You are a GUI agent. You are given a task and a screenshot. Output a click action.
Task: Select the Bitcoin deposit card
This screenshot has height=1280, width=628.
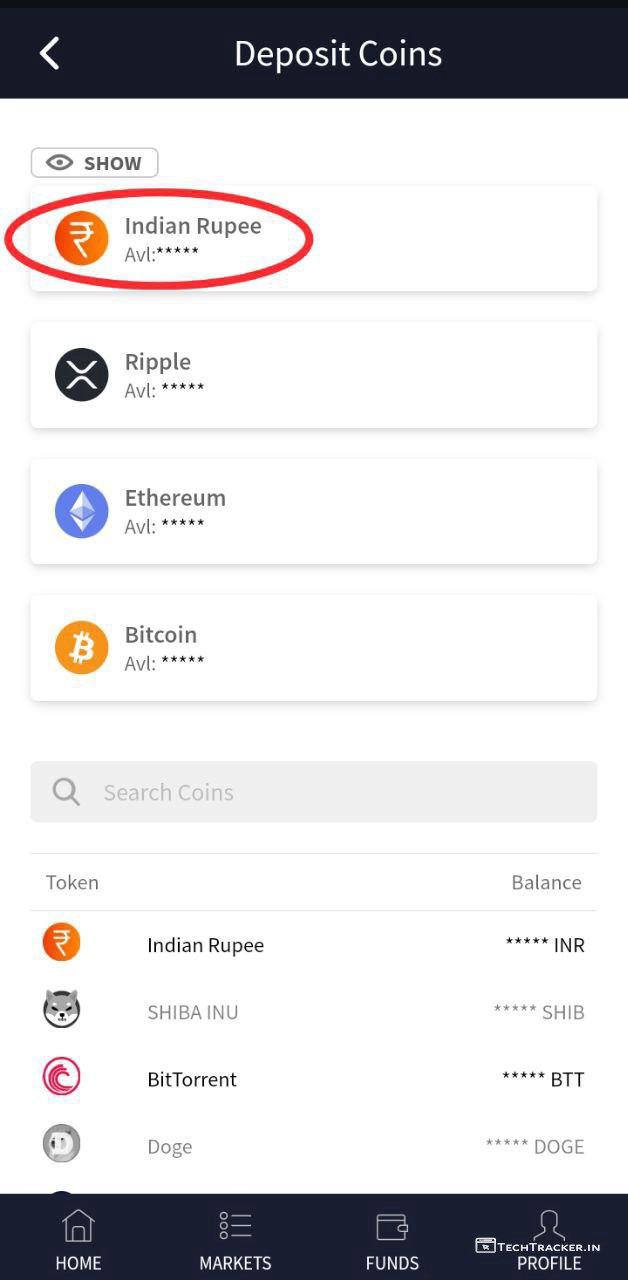(x=314, y=648)
